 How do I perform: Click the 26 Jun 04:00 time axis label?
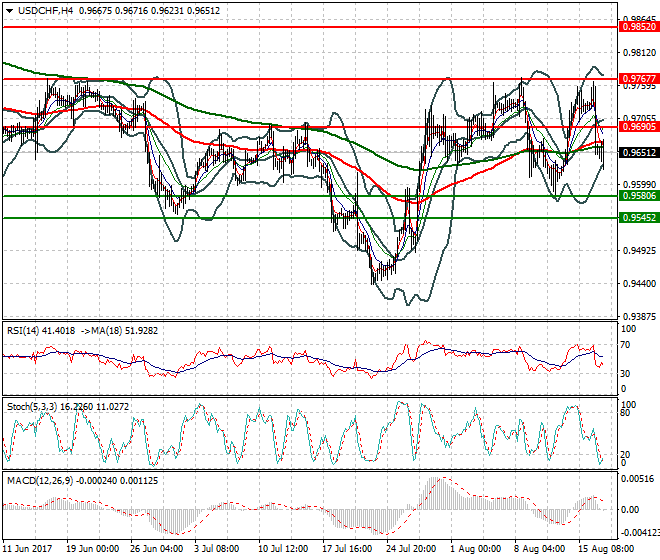pos(156,549)
